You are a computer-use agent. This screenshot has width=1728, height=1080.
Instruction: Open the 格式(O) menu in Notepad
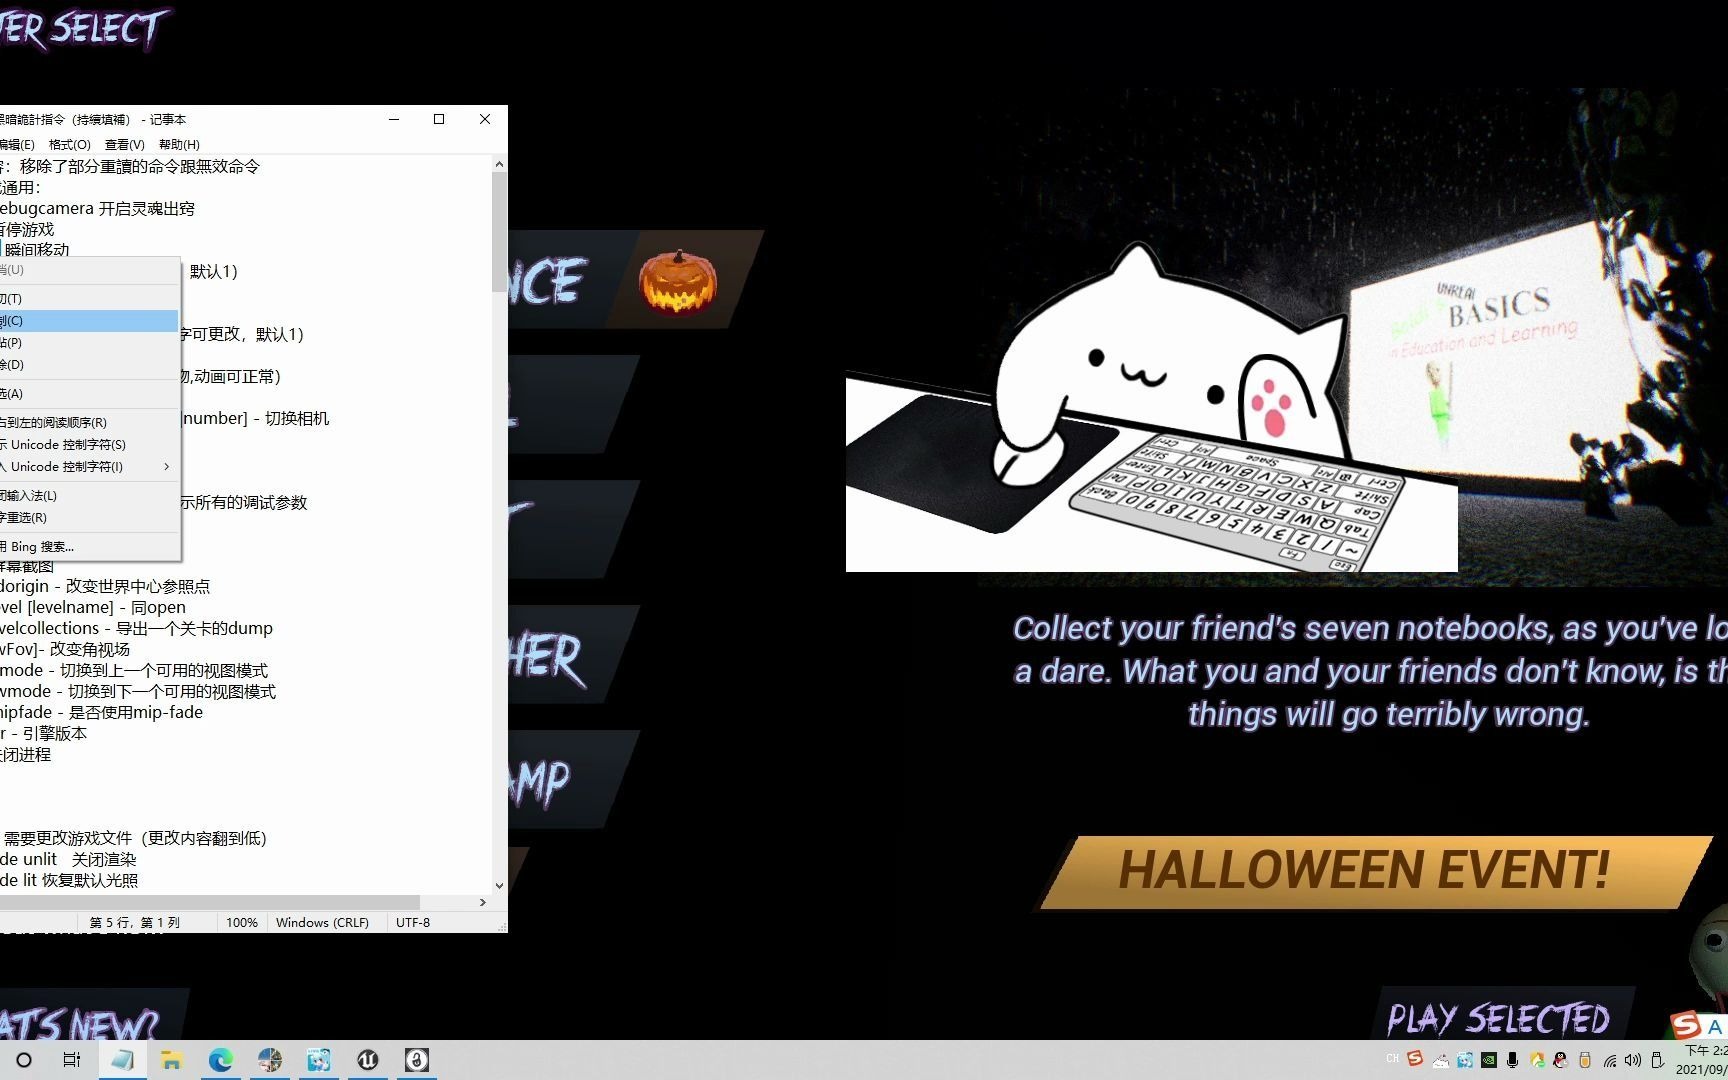69,144
